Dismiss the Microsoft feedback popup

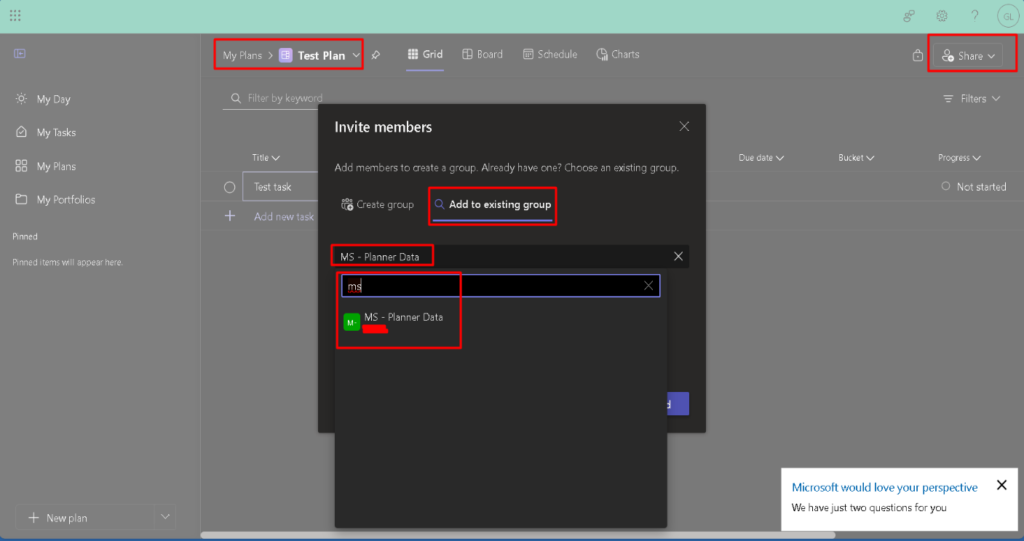click(x=1001, y=485)
